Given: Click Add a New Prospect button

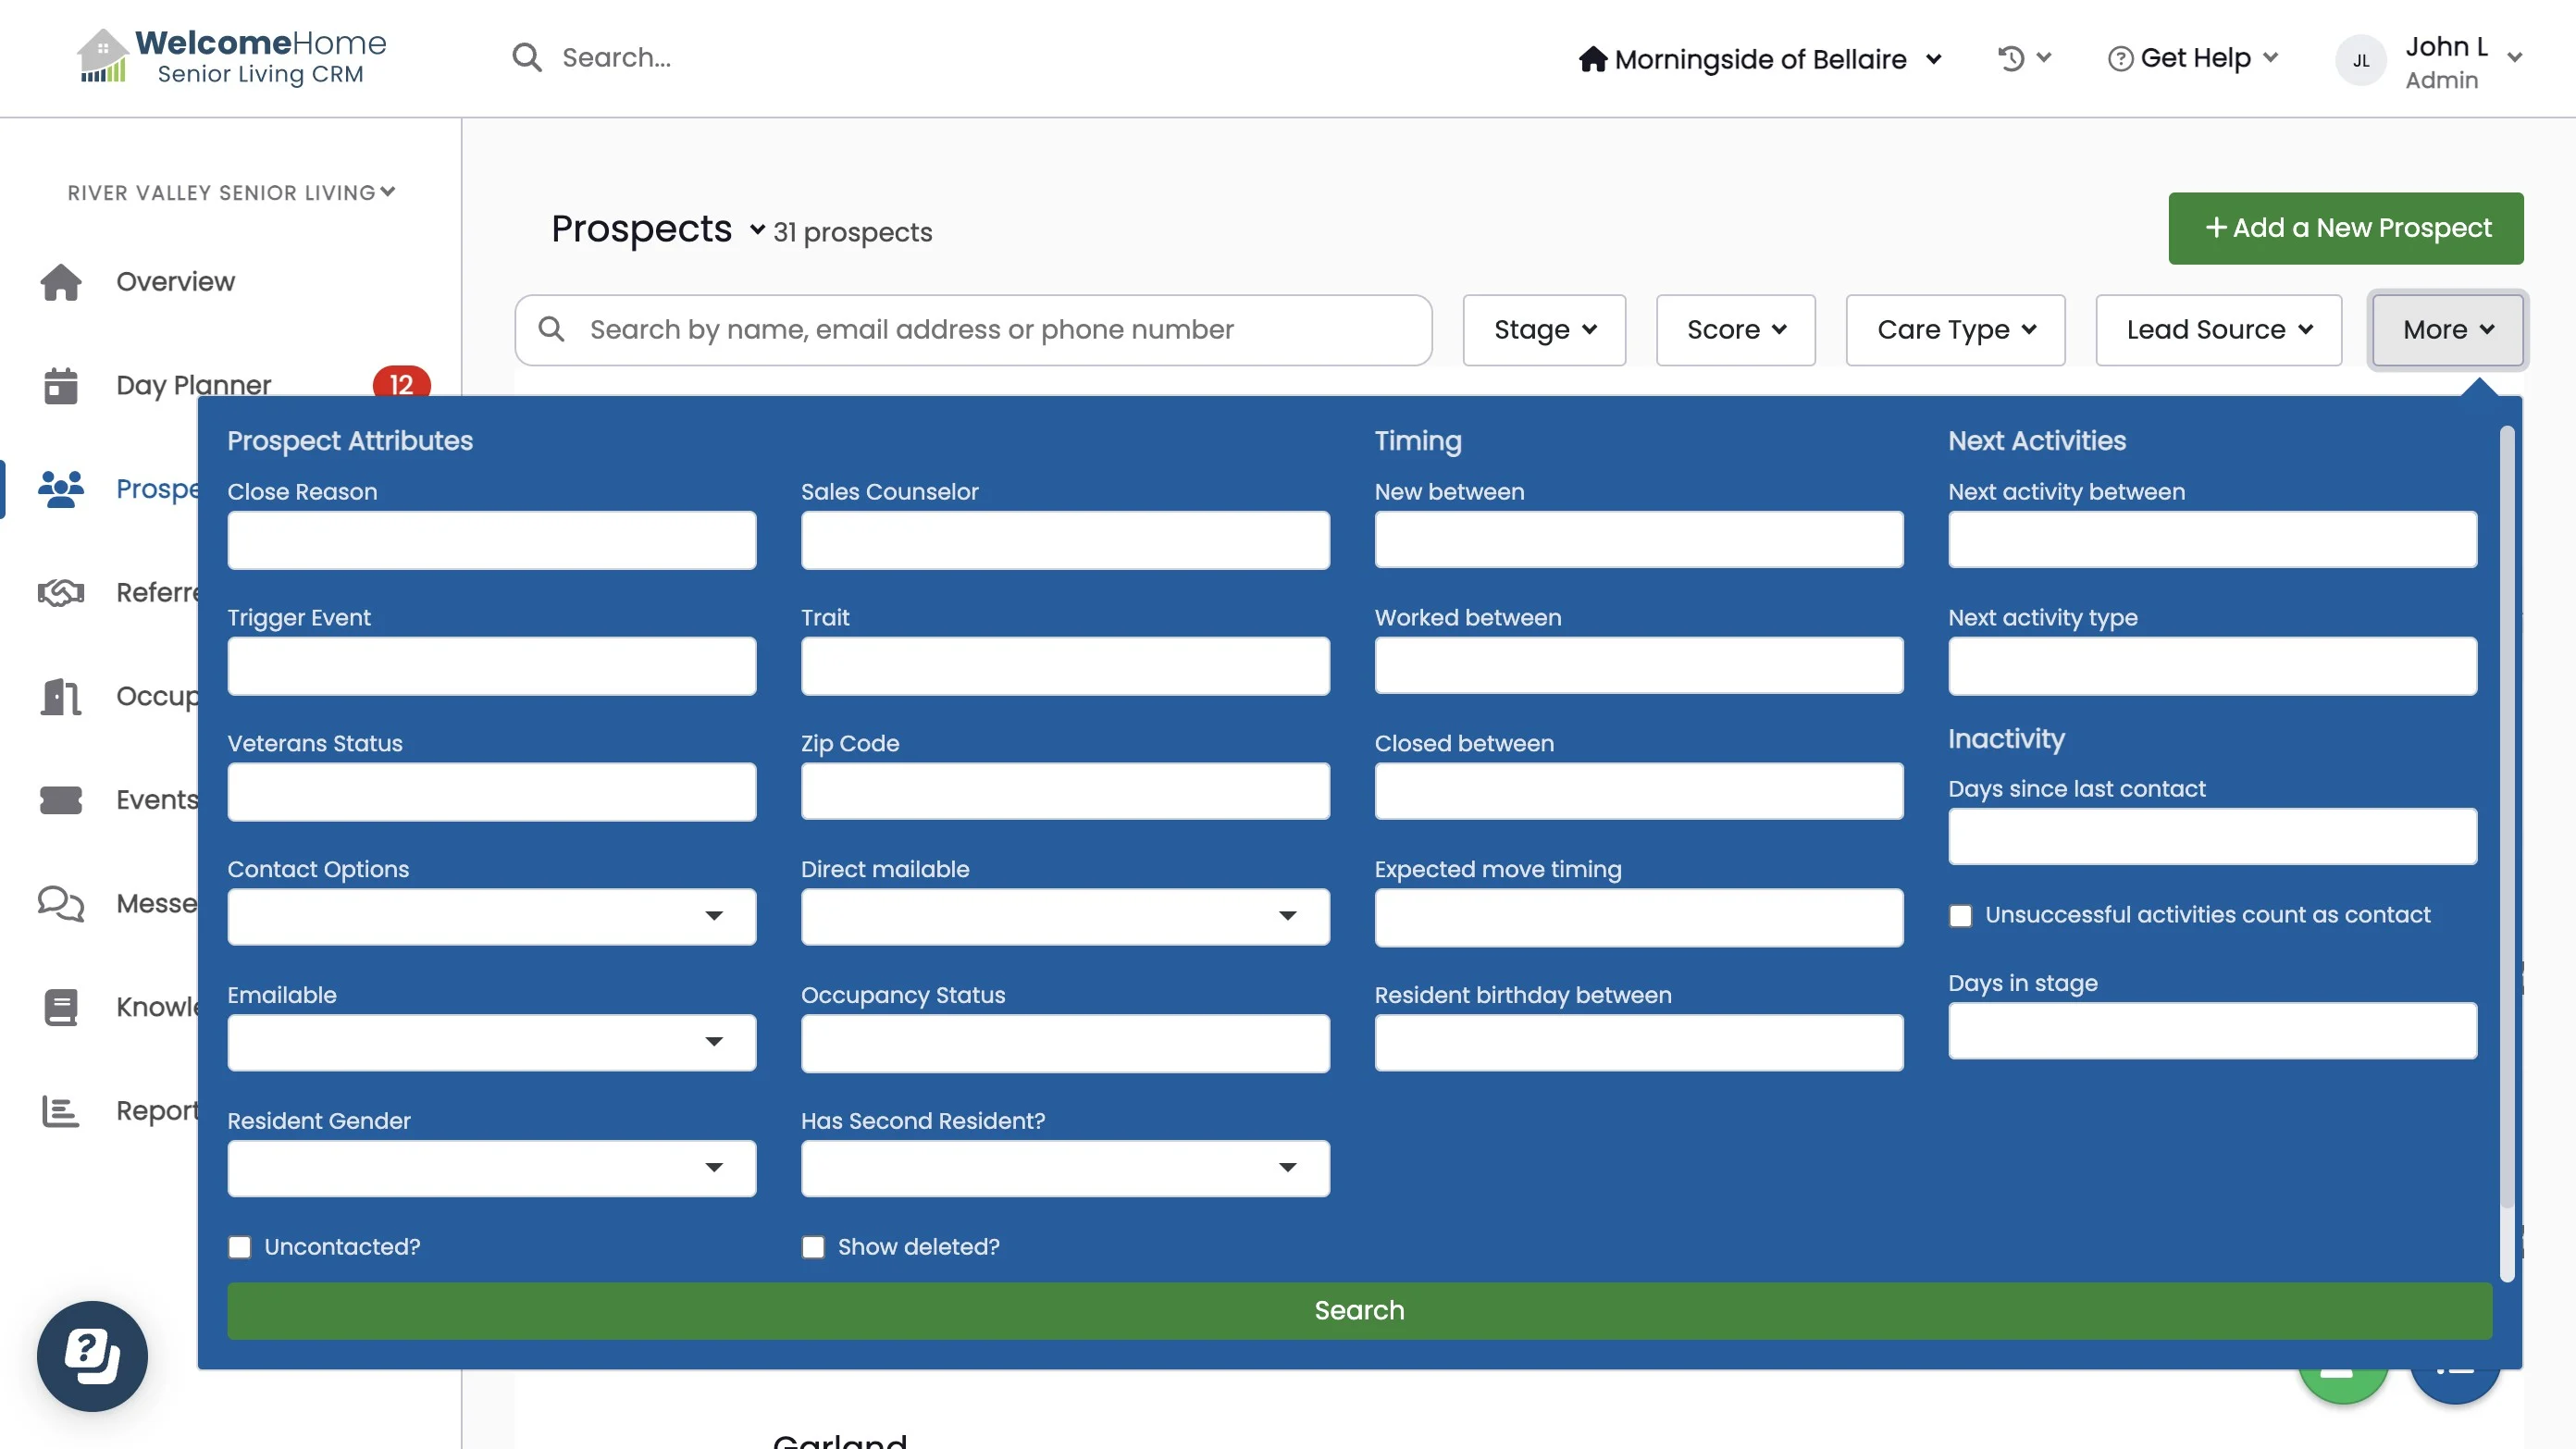Looking at the screenshot, I should (2345, 228).
